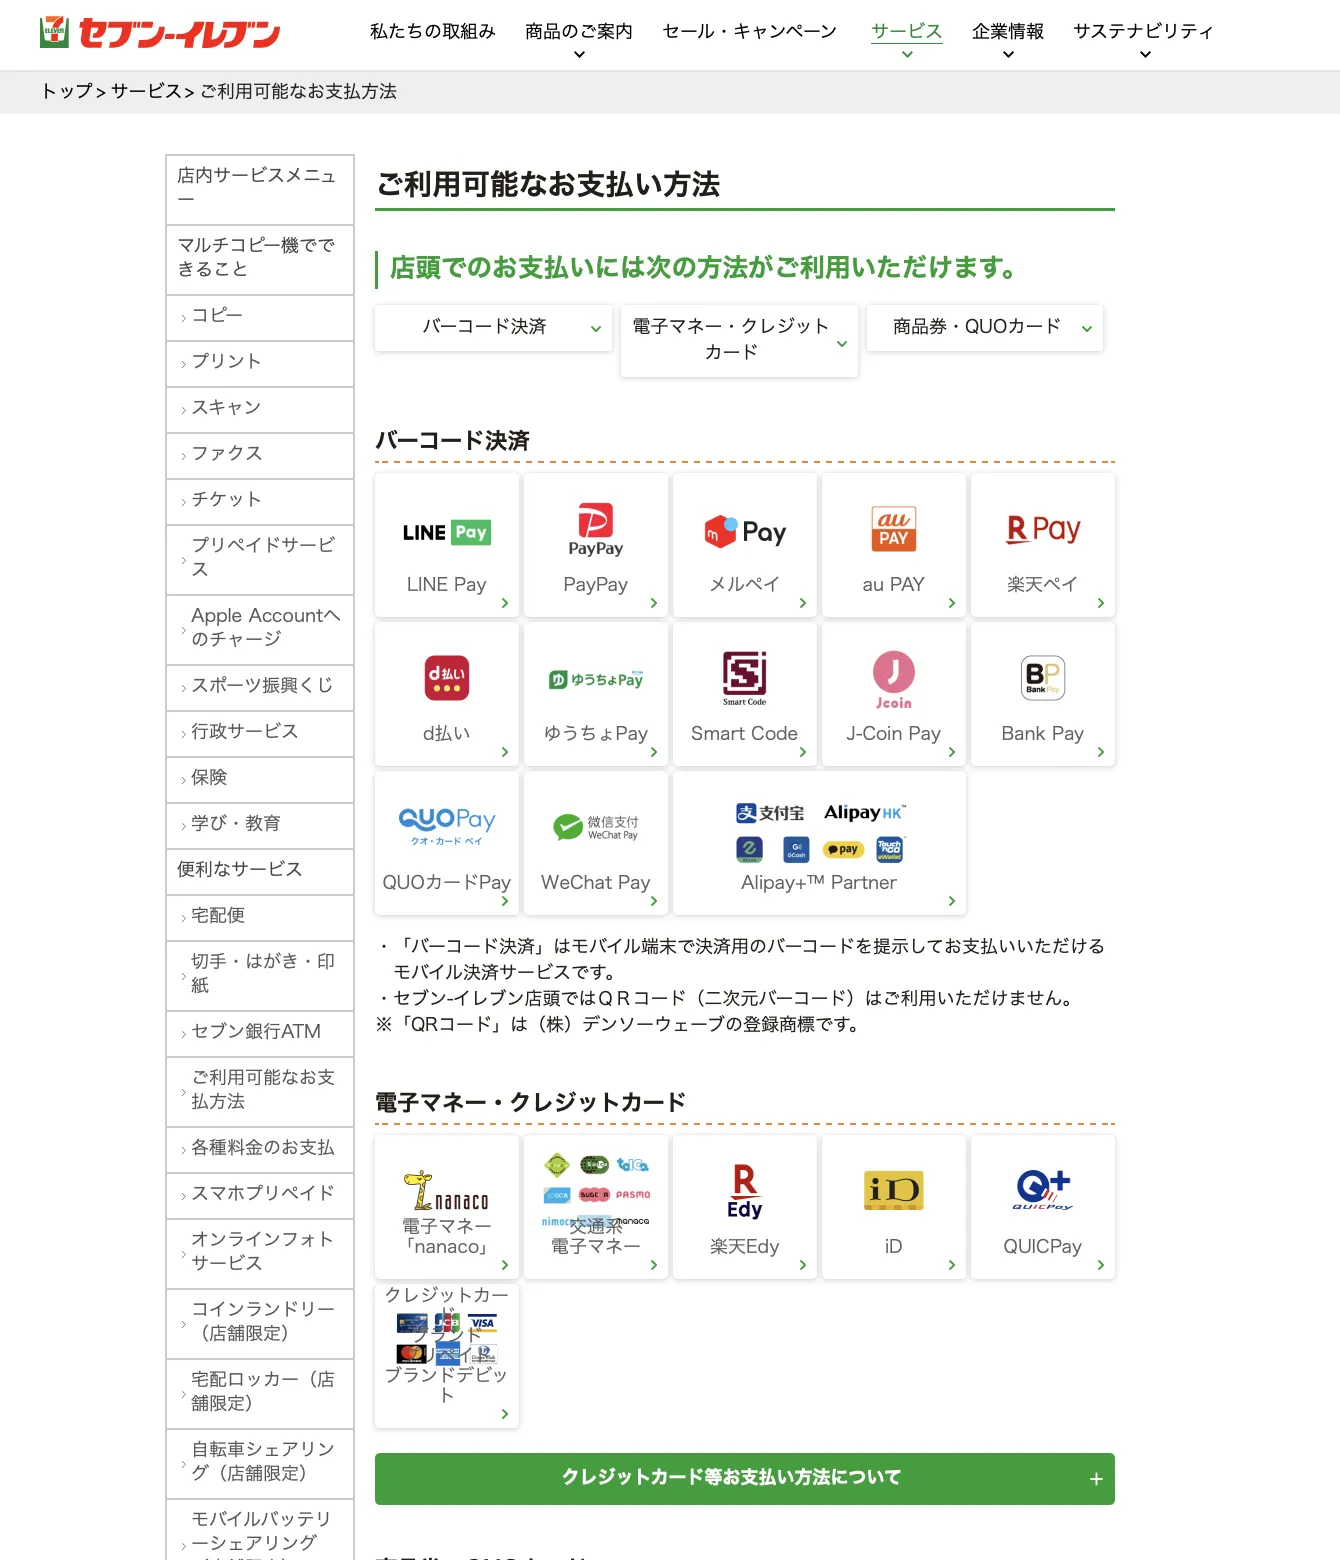Image resolution: width=1340 pixels, height=1560 pixels.
Task: Click the 楽天Edy logo
Action: [745, 1191]
